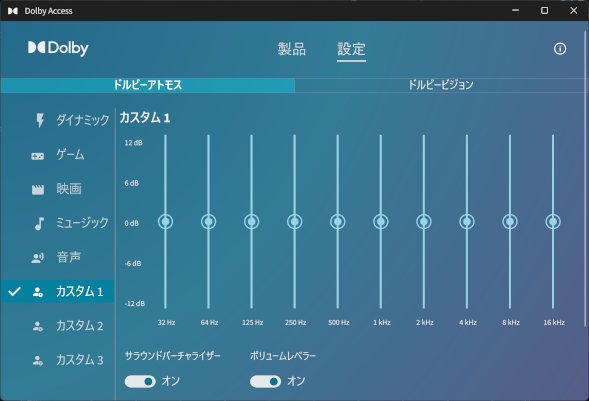
Task: Switch to the 製品 tab
Action: click(292, 49)
